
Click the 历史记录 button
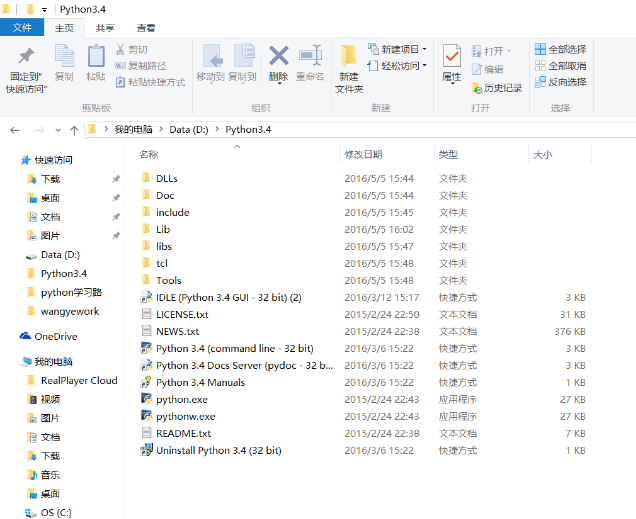tap(495, 88)
